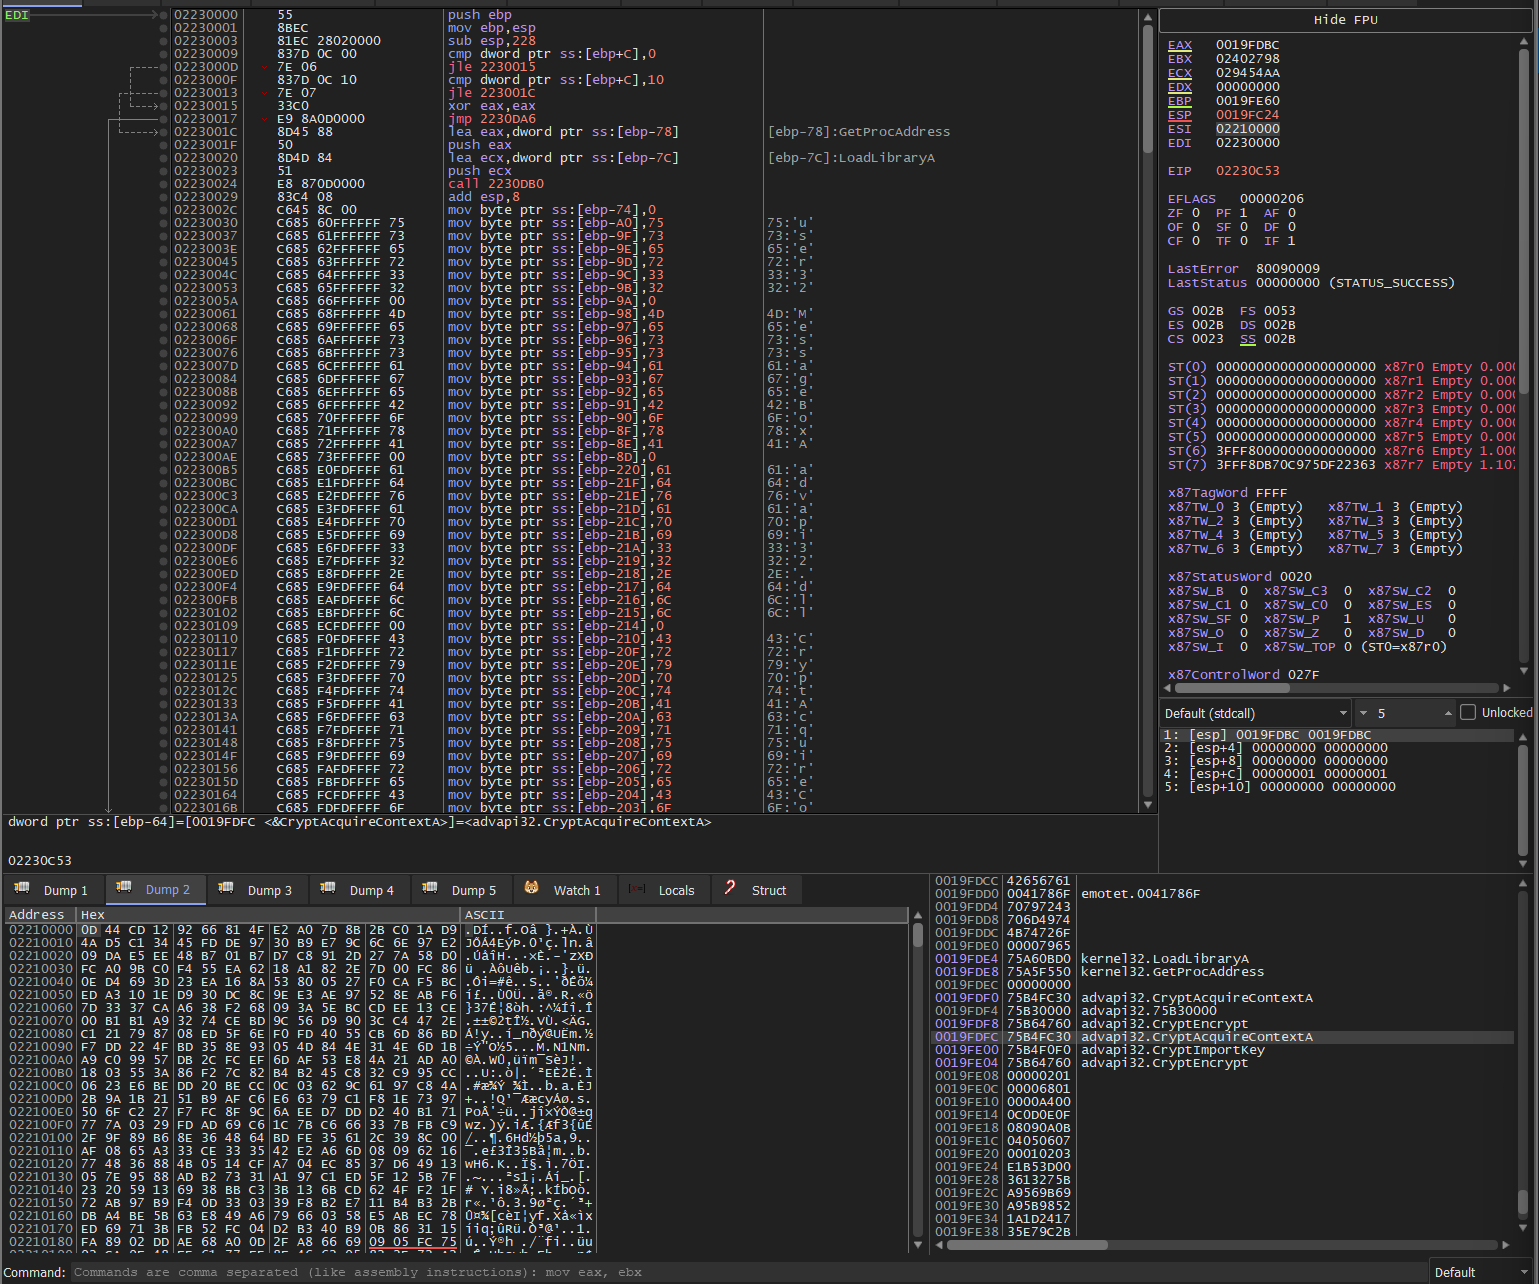Select EAX register value 0019FDBC
The image size is (1539, 1284).
click(1247, 45)
